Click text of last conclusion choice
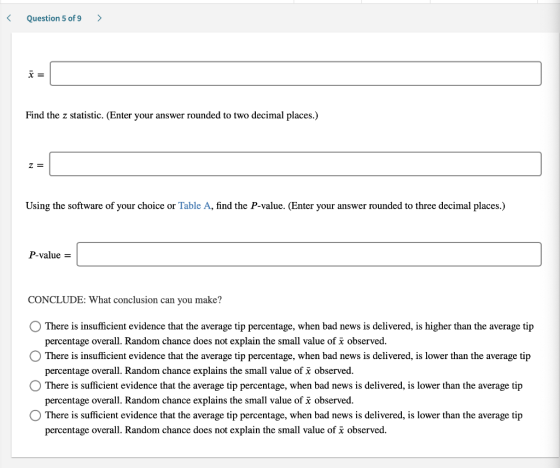This screenshot has height=468, width=560. 284,423
